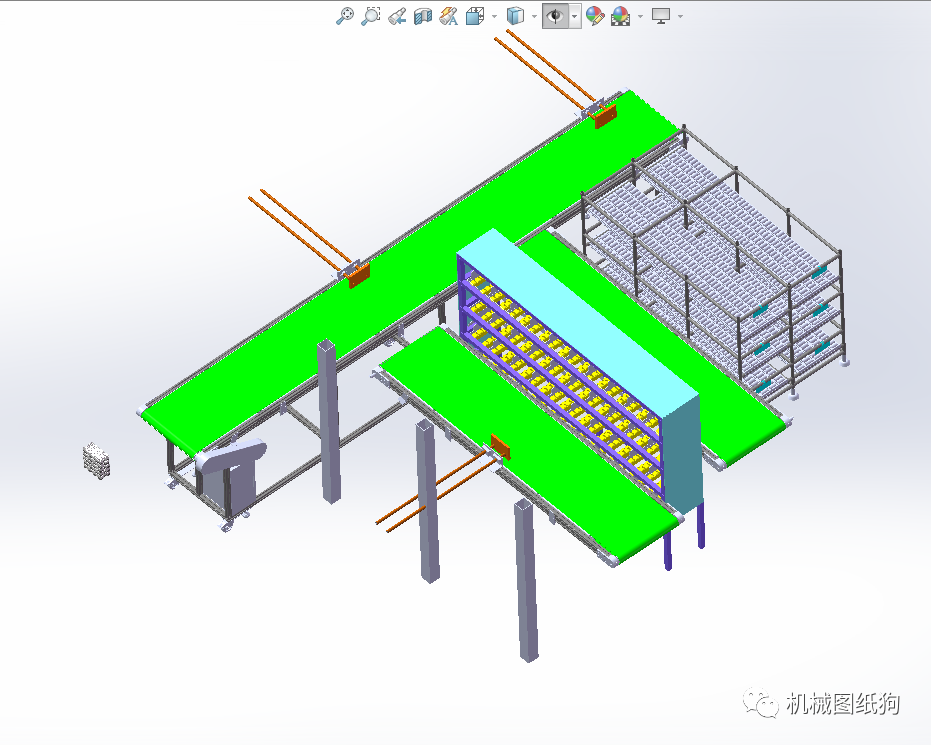Select the small white part stack at far left

tap(96, 460)
